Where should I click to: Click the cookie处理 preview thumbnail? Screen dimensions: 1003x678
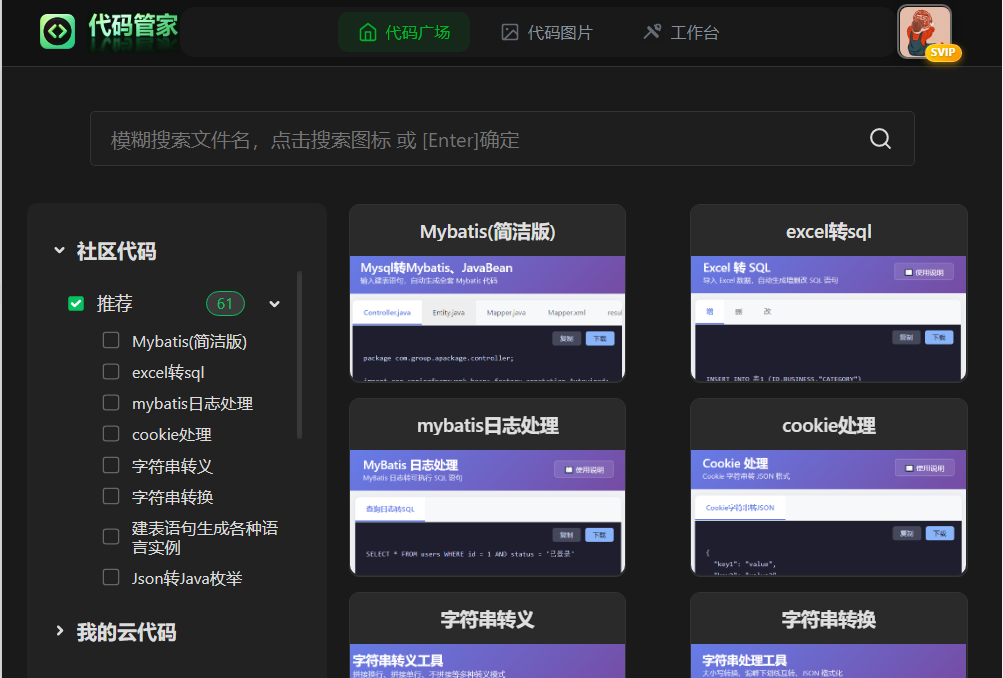828,512
